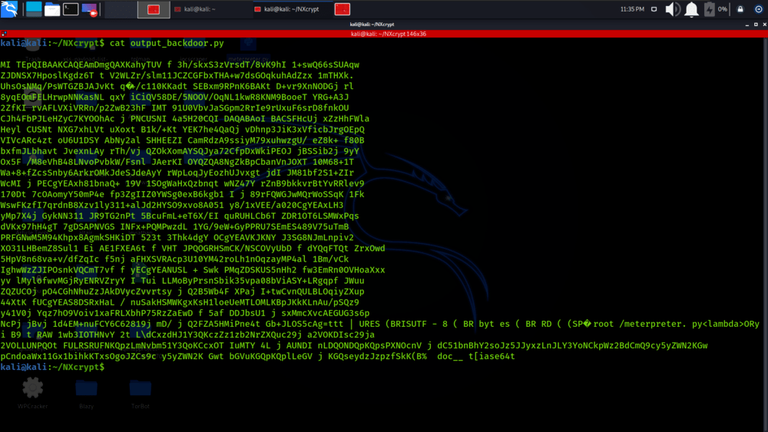Click the empty workspace switcher slot

(120, 9)
